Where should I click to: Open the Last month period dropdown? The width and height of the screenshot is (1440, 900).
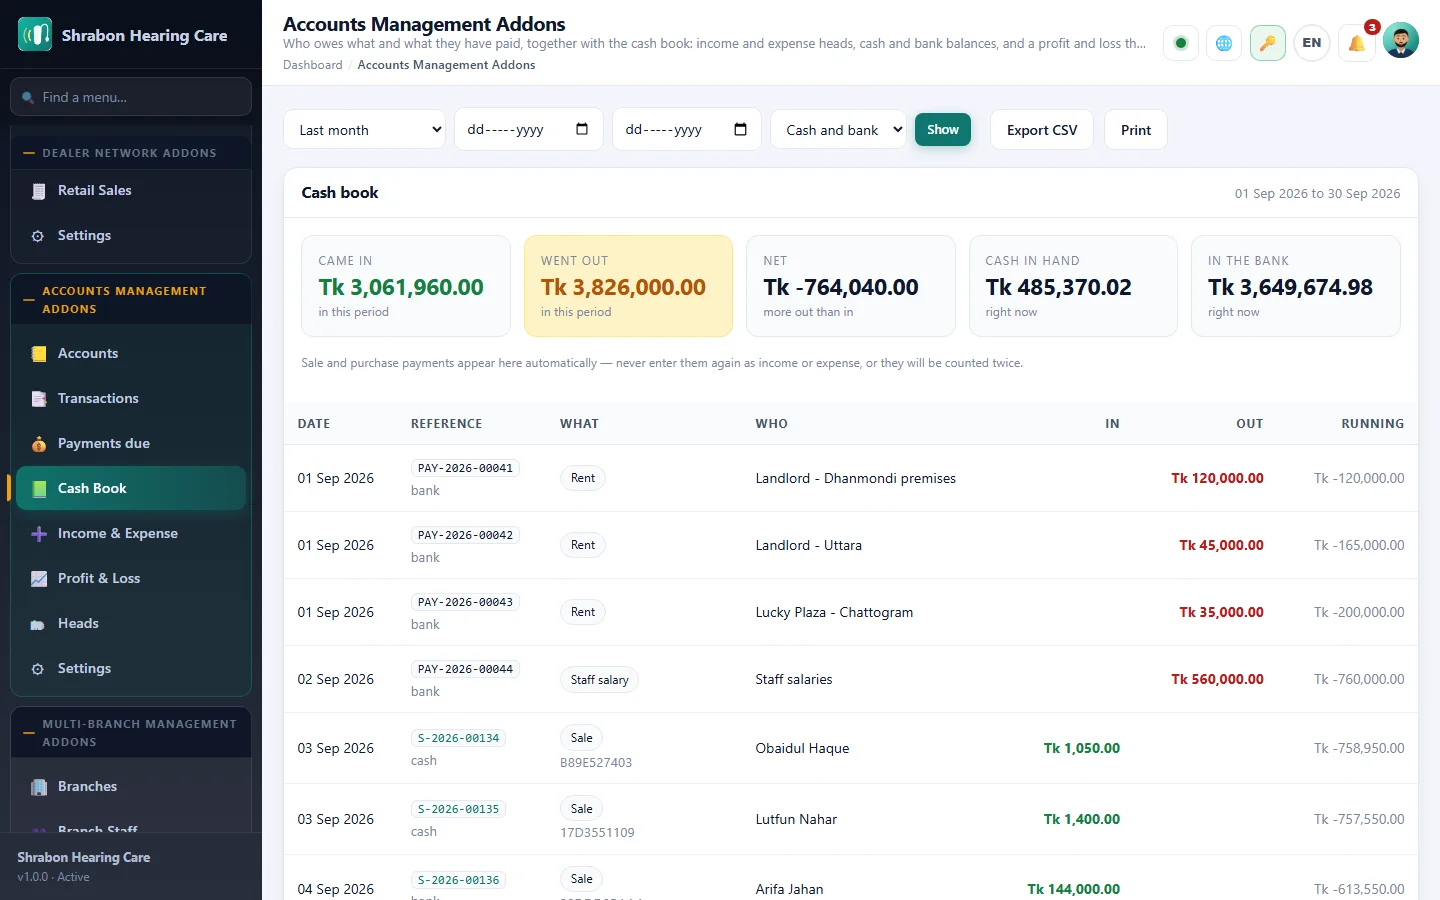point(364,129)
